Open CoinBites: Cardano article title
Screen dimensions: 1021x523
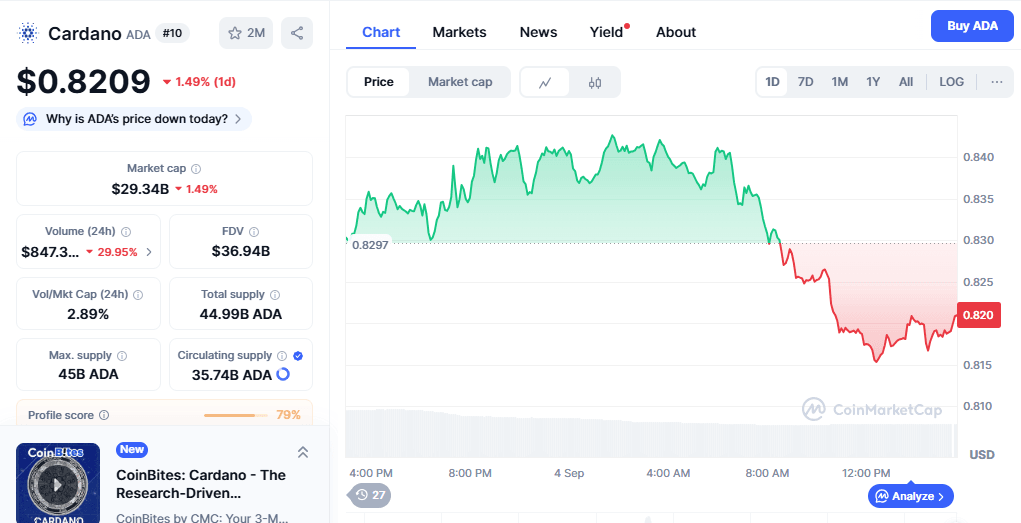click(201, 485)
